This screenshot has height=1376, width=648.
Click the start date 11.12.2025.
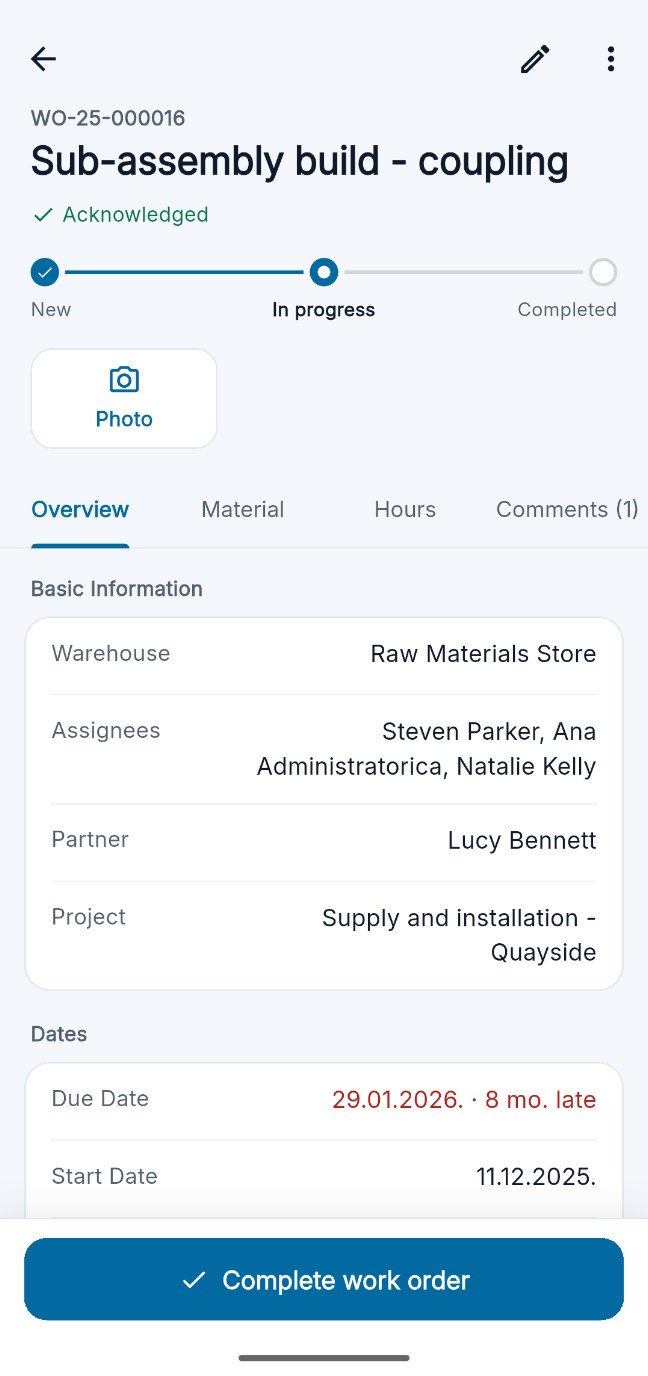[536, 1177]
